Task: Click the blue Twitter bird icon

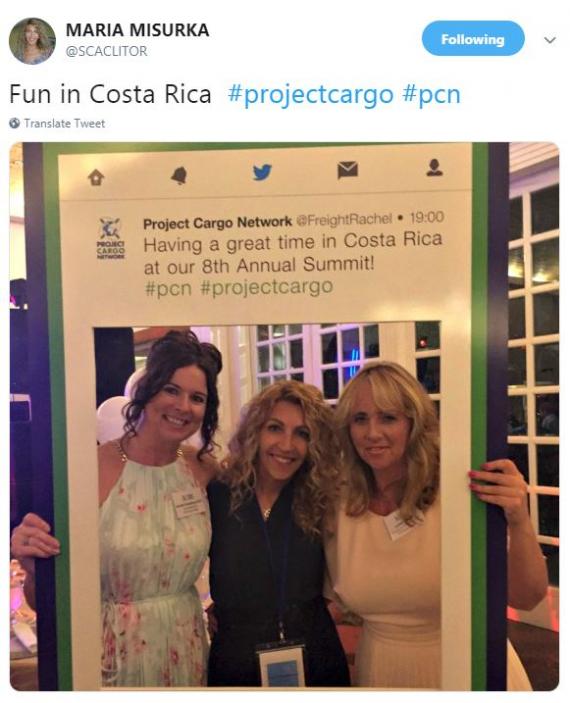Action: pos(262,172)
